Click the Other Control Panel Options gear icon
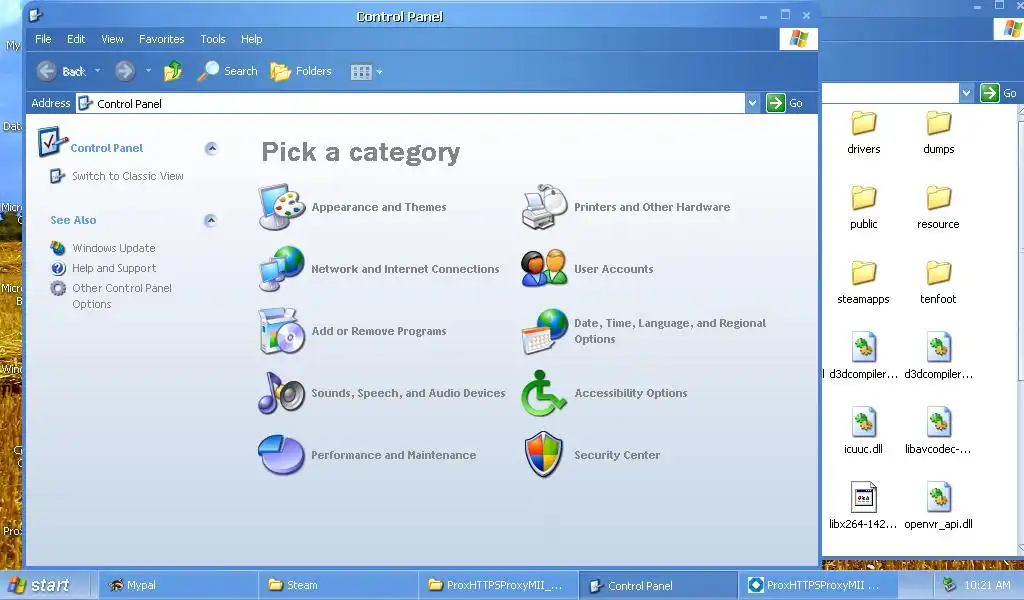The width and height of the screenshot is (1024, 600). click(58, 288)
